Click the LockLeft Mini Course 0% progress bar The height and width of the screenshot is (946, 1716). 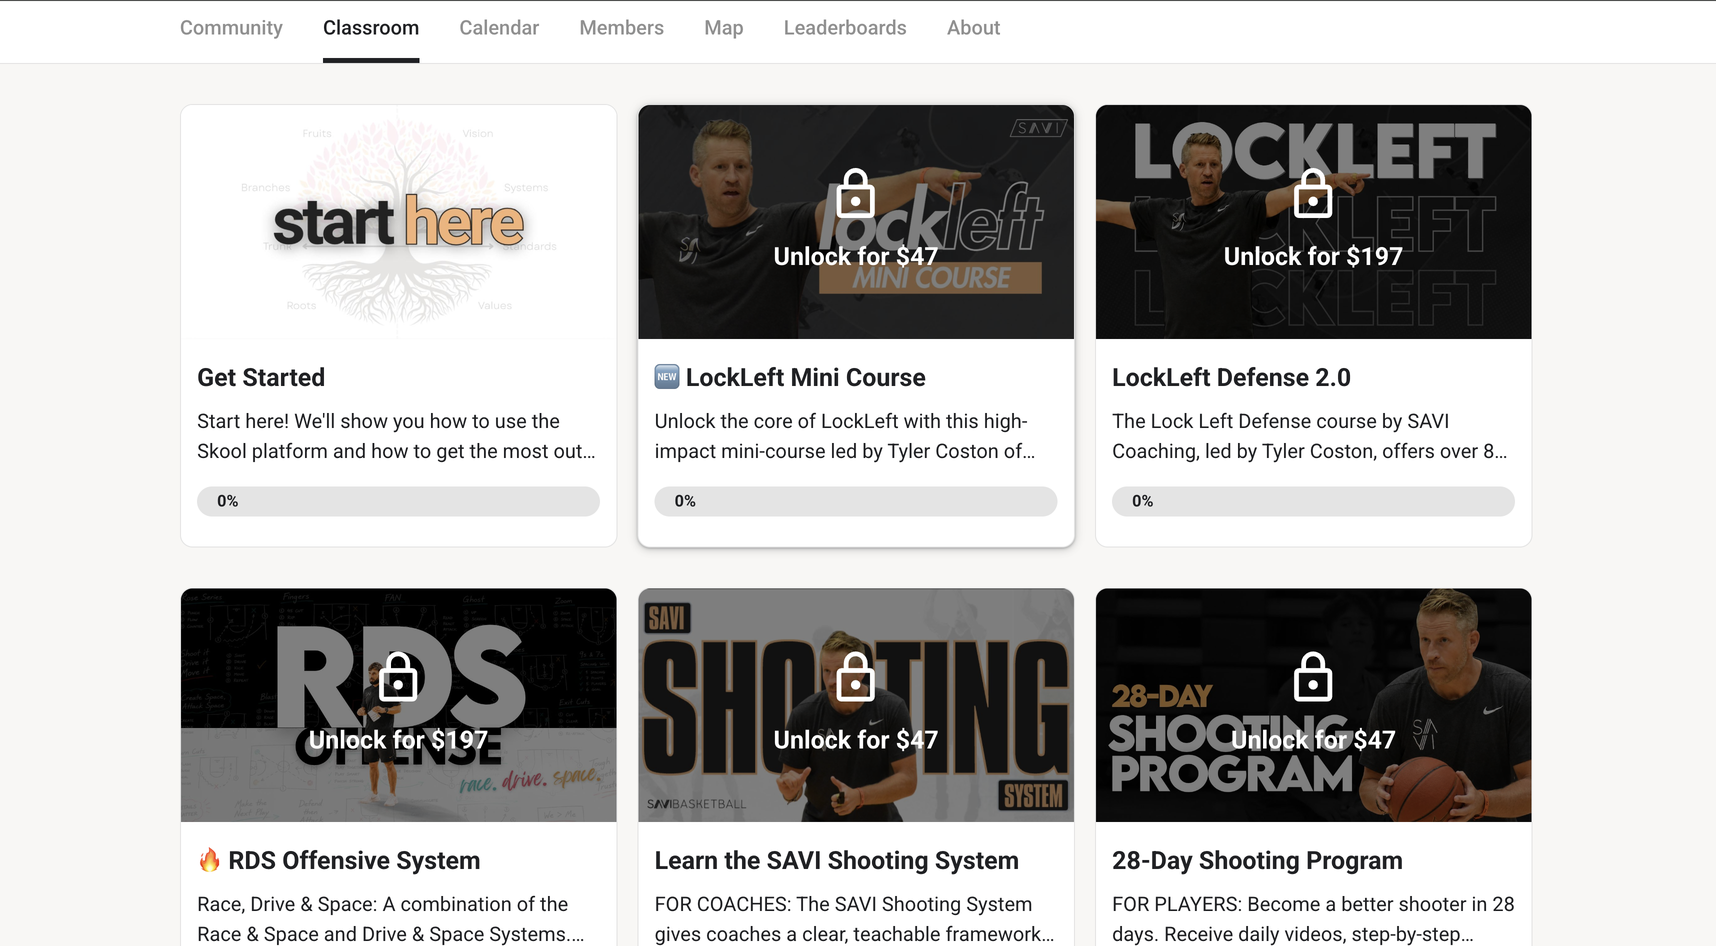click(856, 501)
